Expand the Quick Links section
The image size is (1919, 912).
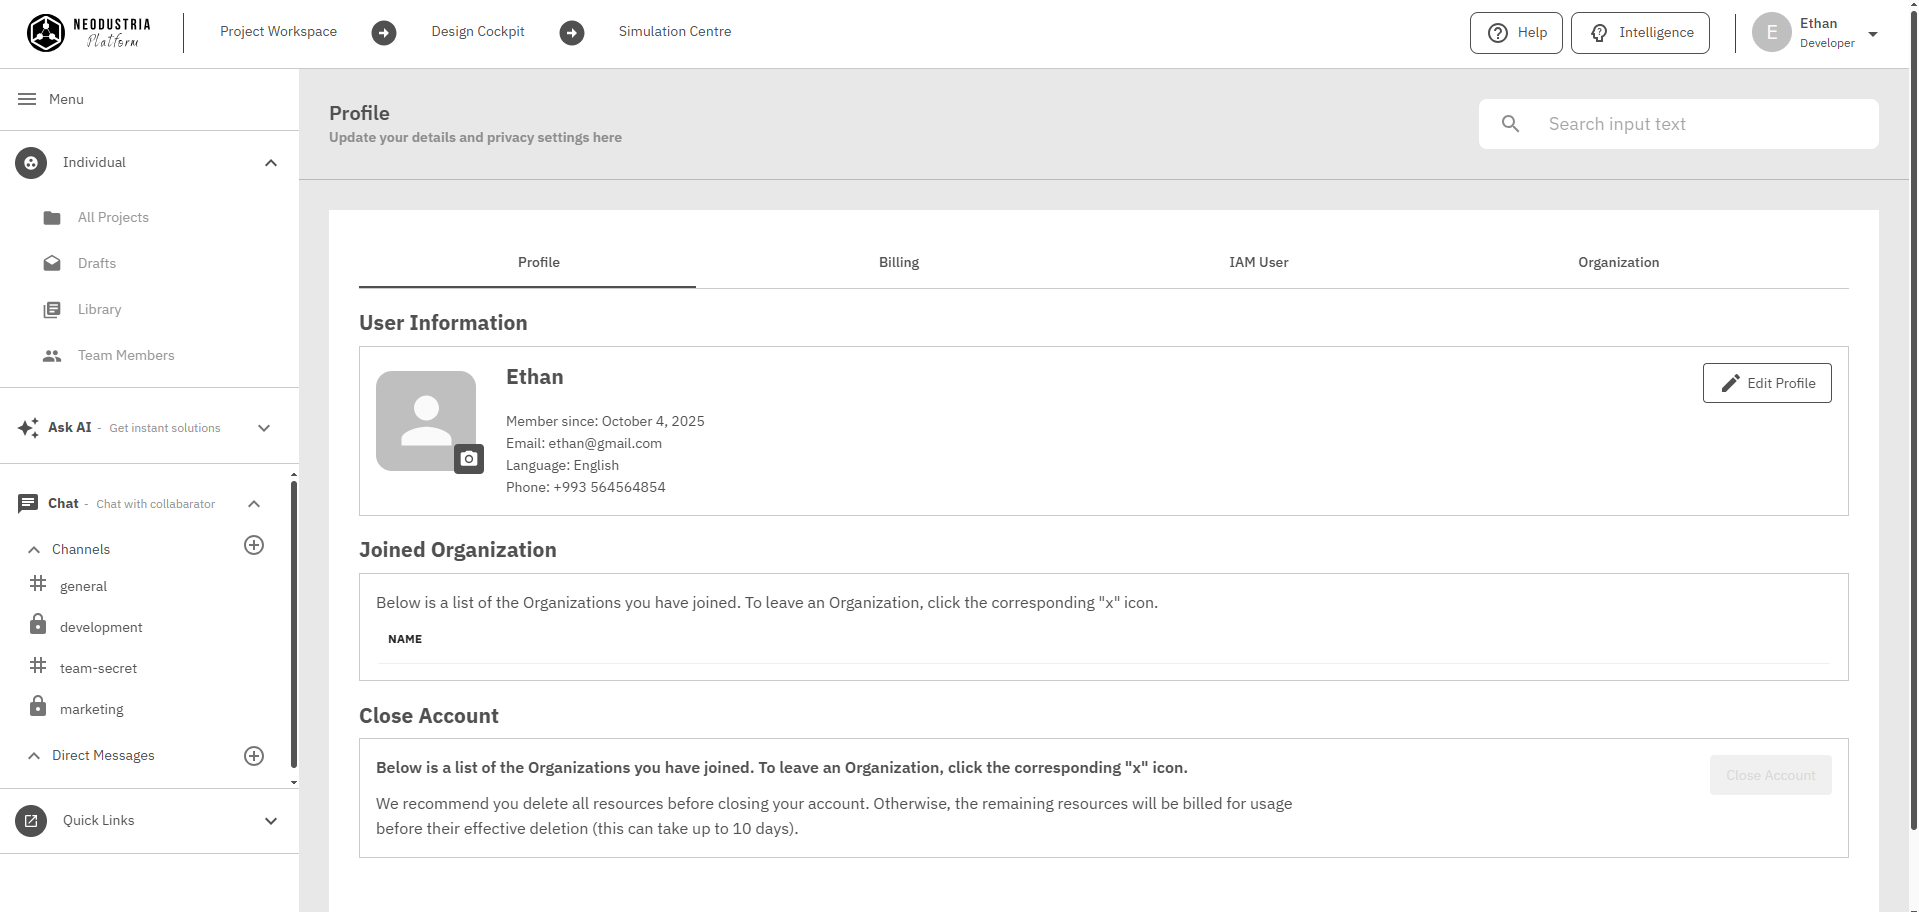(271, 821)
